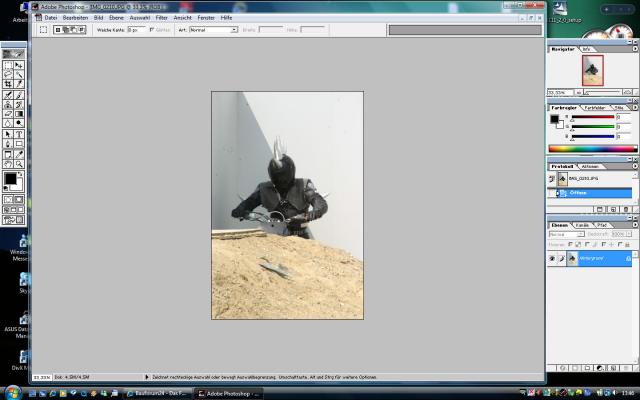Screen dimensions: 640x400
Task: Select the Move tool
Action: [19, 65]
